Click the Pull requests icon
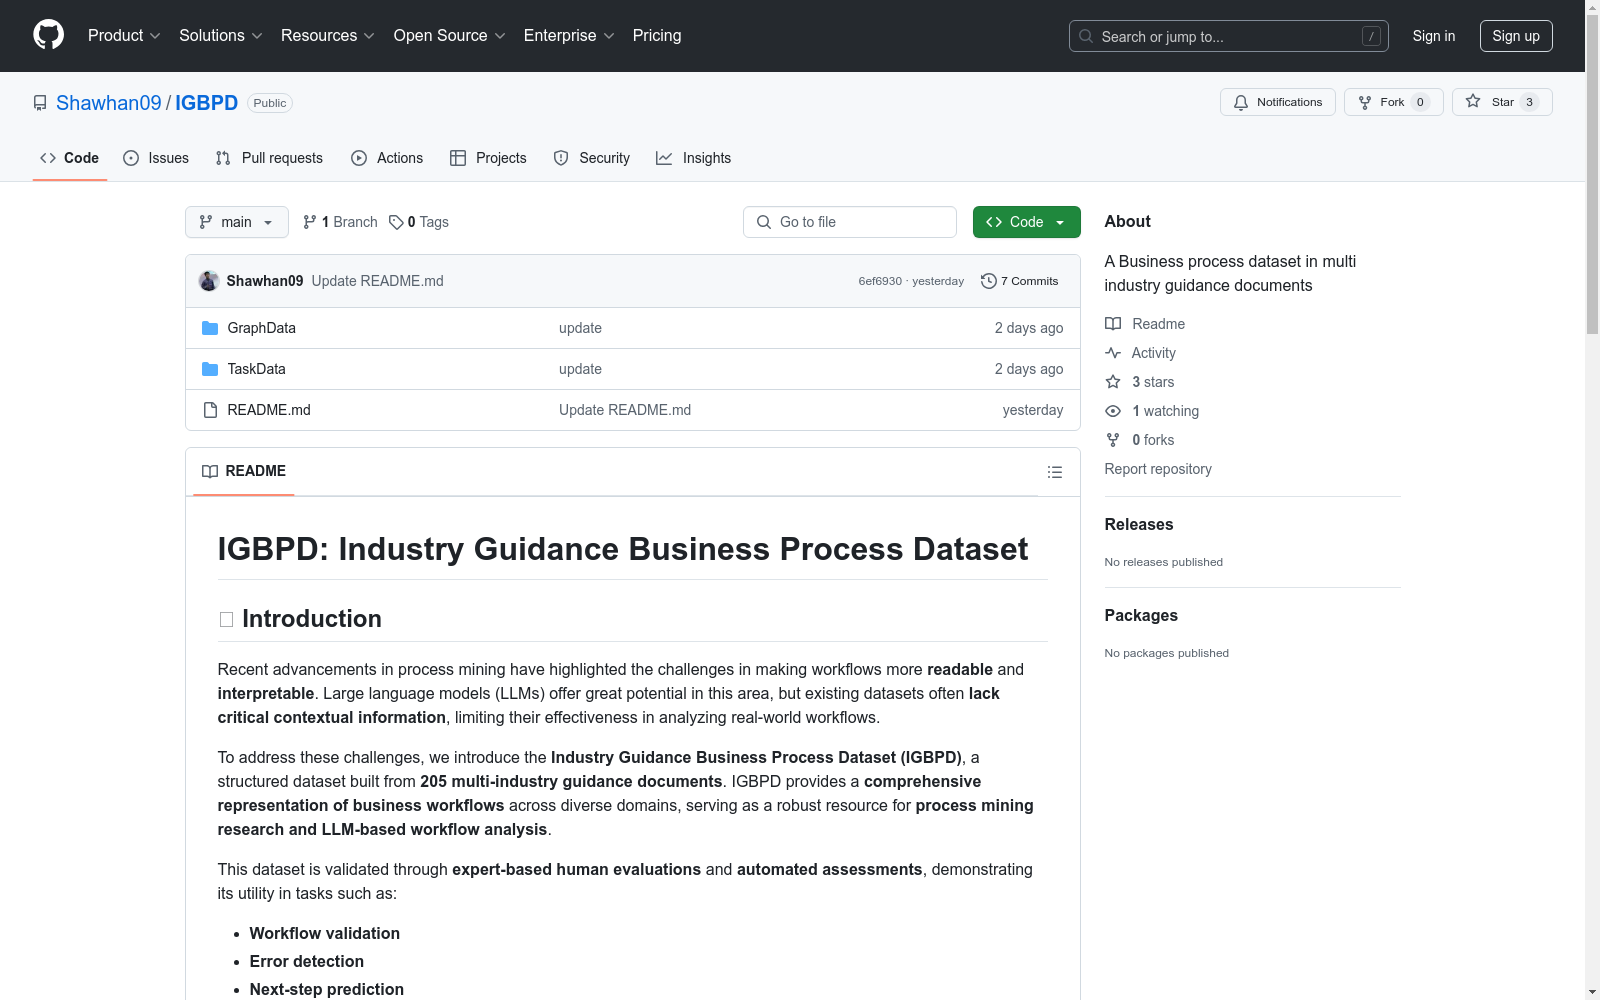The height and width of the screenshot is (1000, 1600). tap(223, 158)
